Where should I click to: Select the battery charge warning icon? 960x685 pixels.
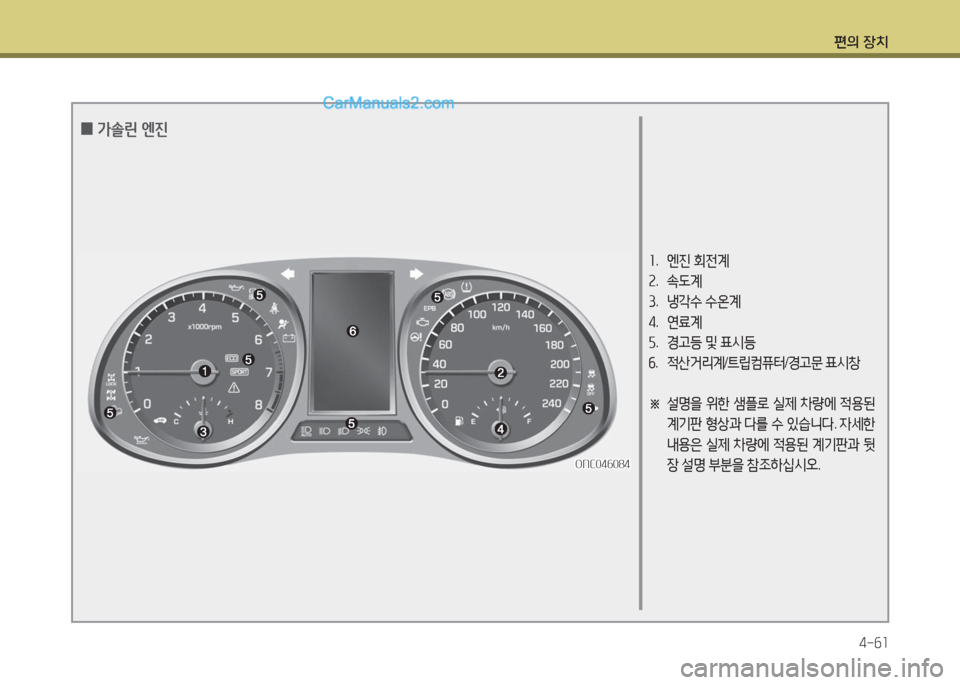(x=289, y=338)
